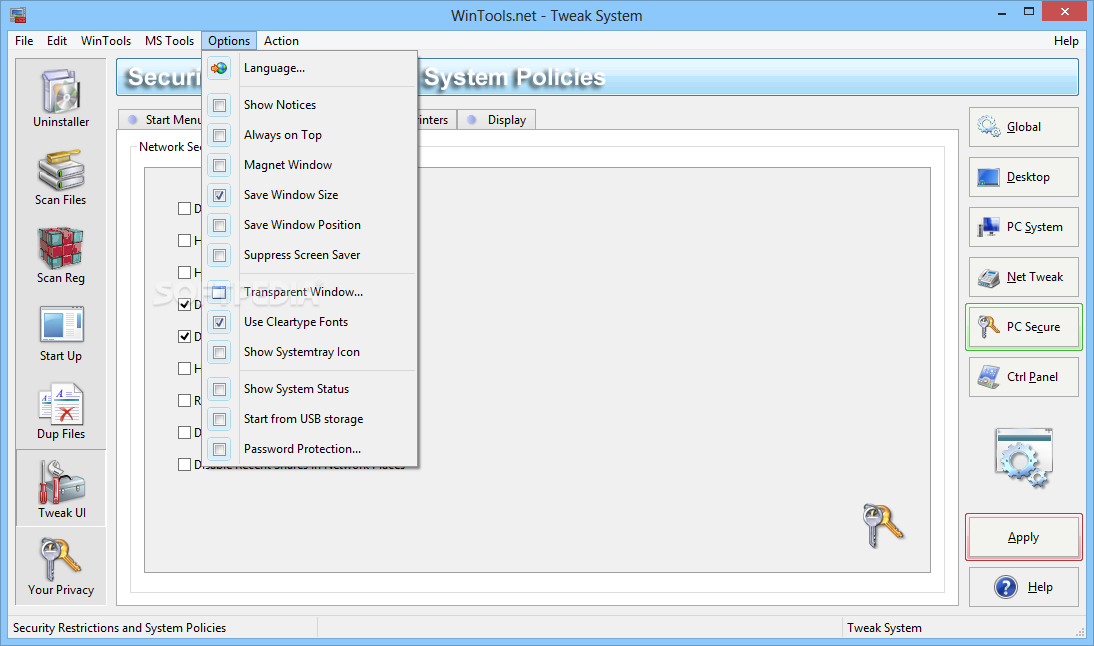Open the WinTools menu
The image size is (1094, 646).
click(106, 41)
